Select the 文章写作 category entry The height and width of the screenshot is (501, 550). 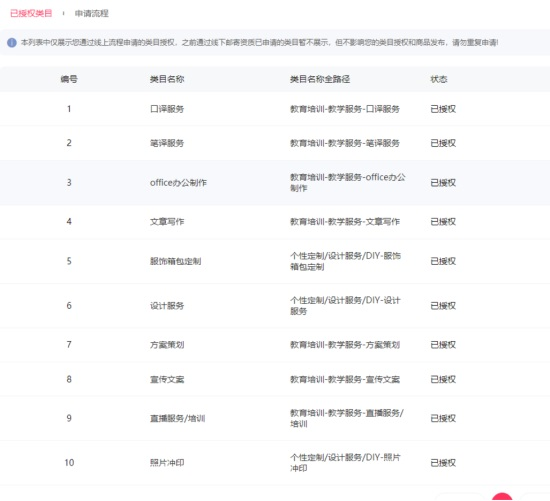[x=167, y=222]
